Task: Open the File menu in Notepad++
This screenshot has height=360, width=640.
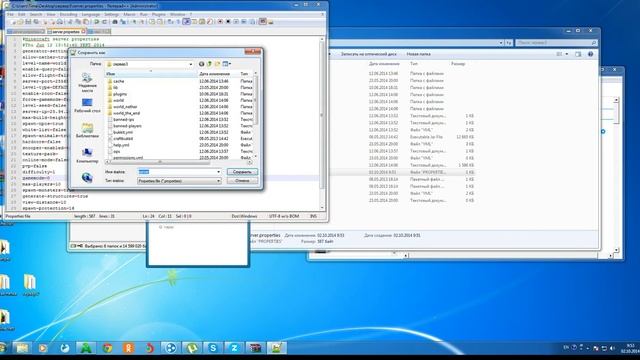Action: tap(10, 14)
